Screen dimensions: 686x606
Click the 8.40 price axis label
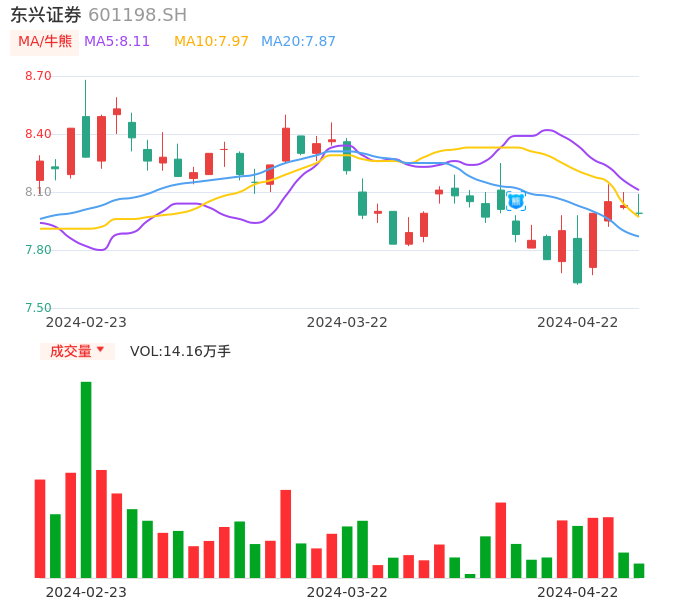point(37,134)
